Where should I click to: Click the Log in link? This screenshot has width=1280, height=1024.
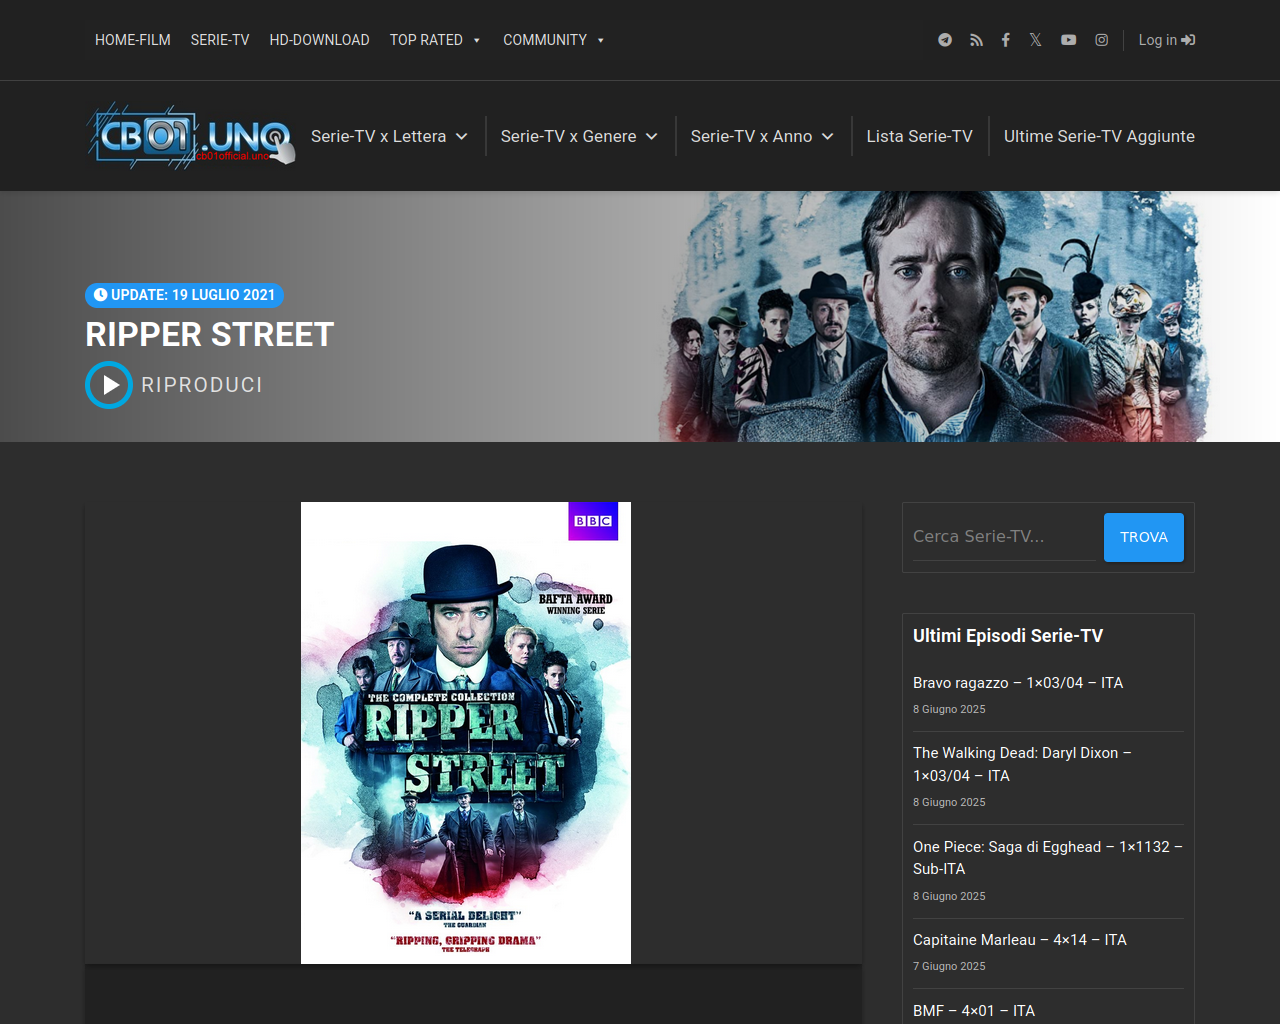[x=1167, y=40]
